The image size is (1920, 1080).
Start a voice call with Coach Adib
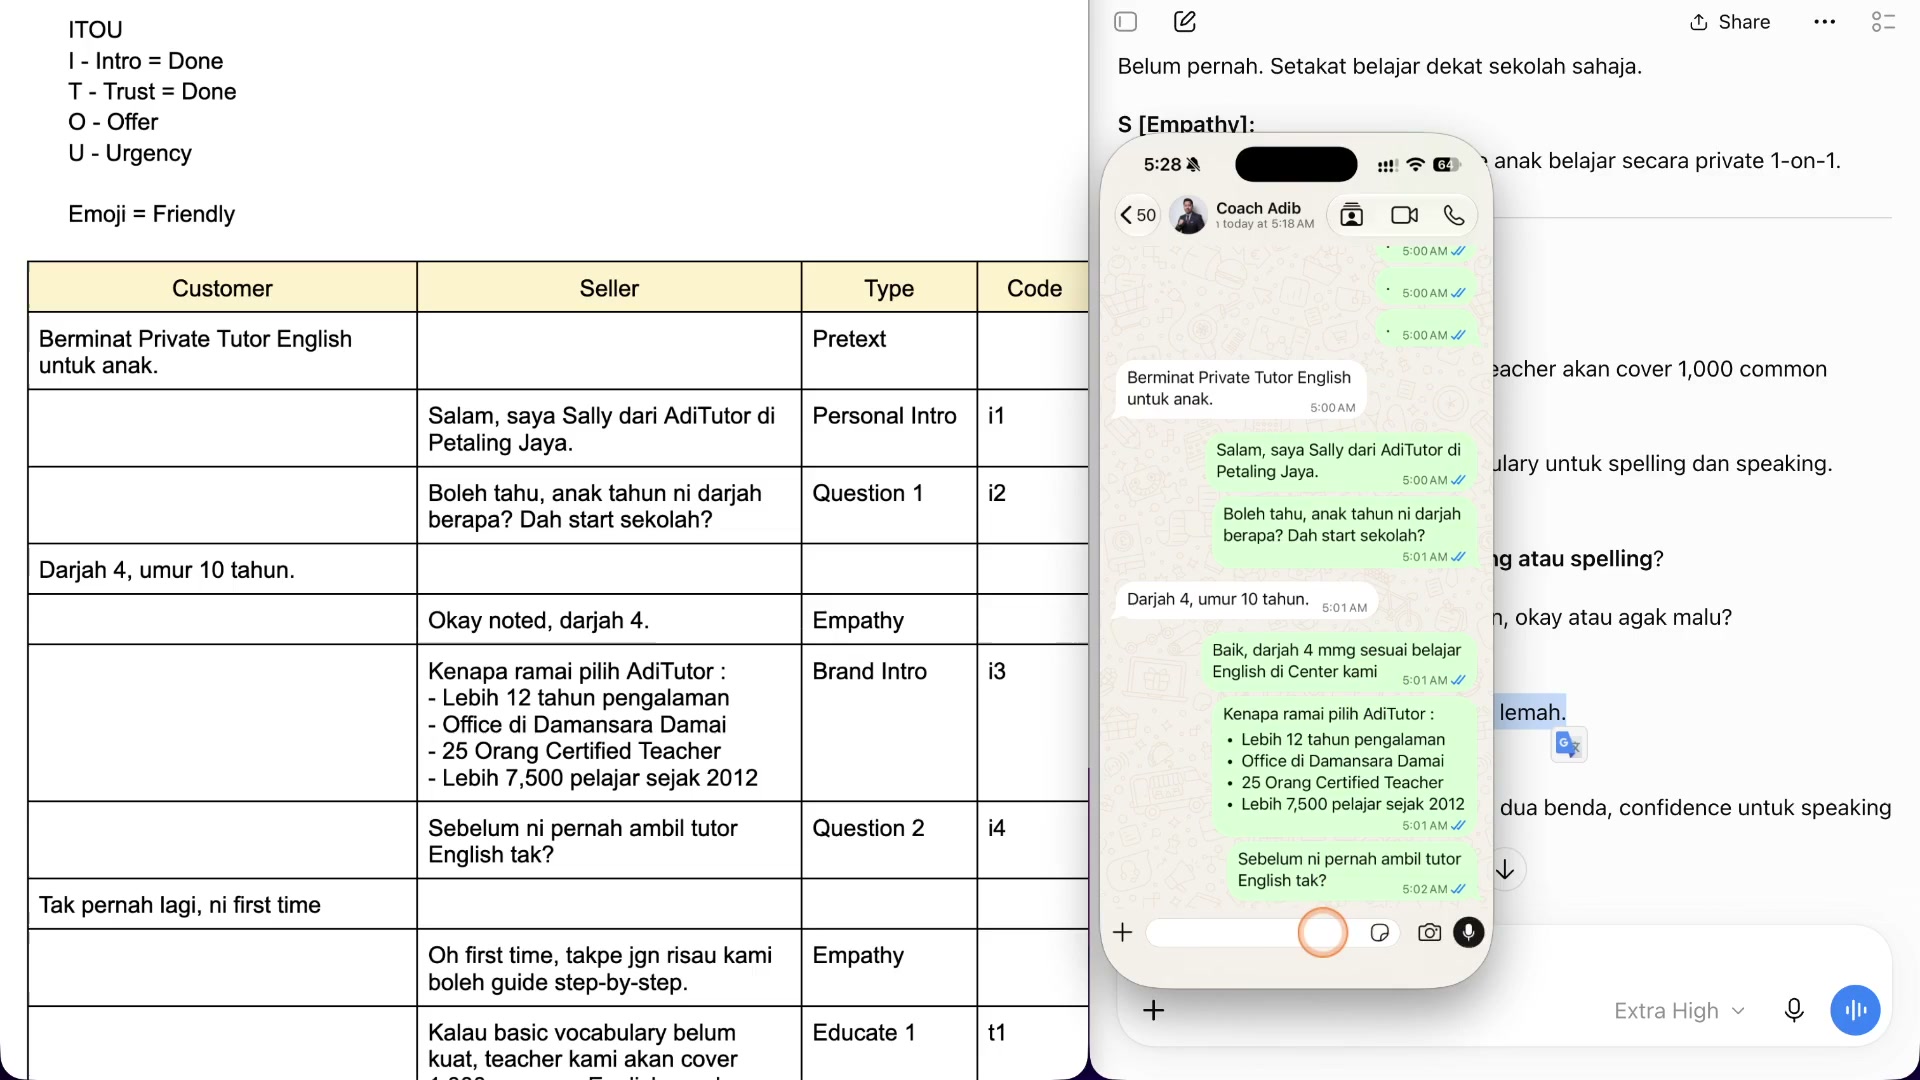point(1454,215)
